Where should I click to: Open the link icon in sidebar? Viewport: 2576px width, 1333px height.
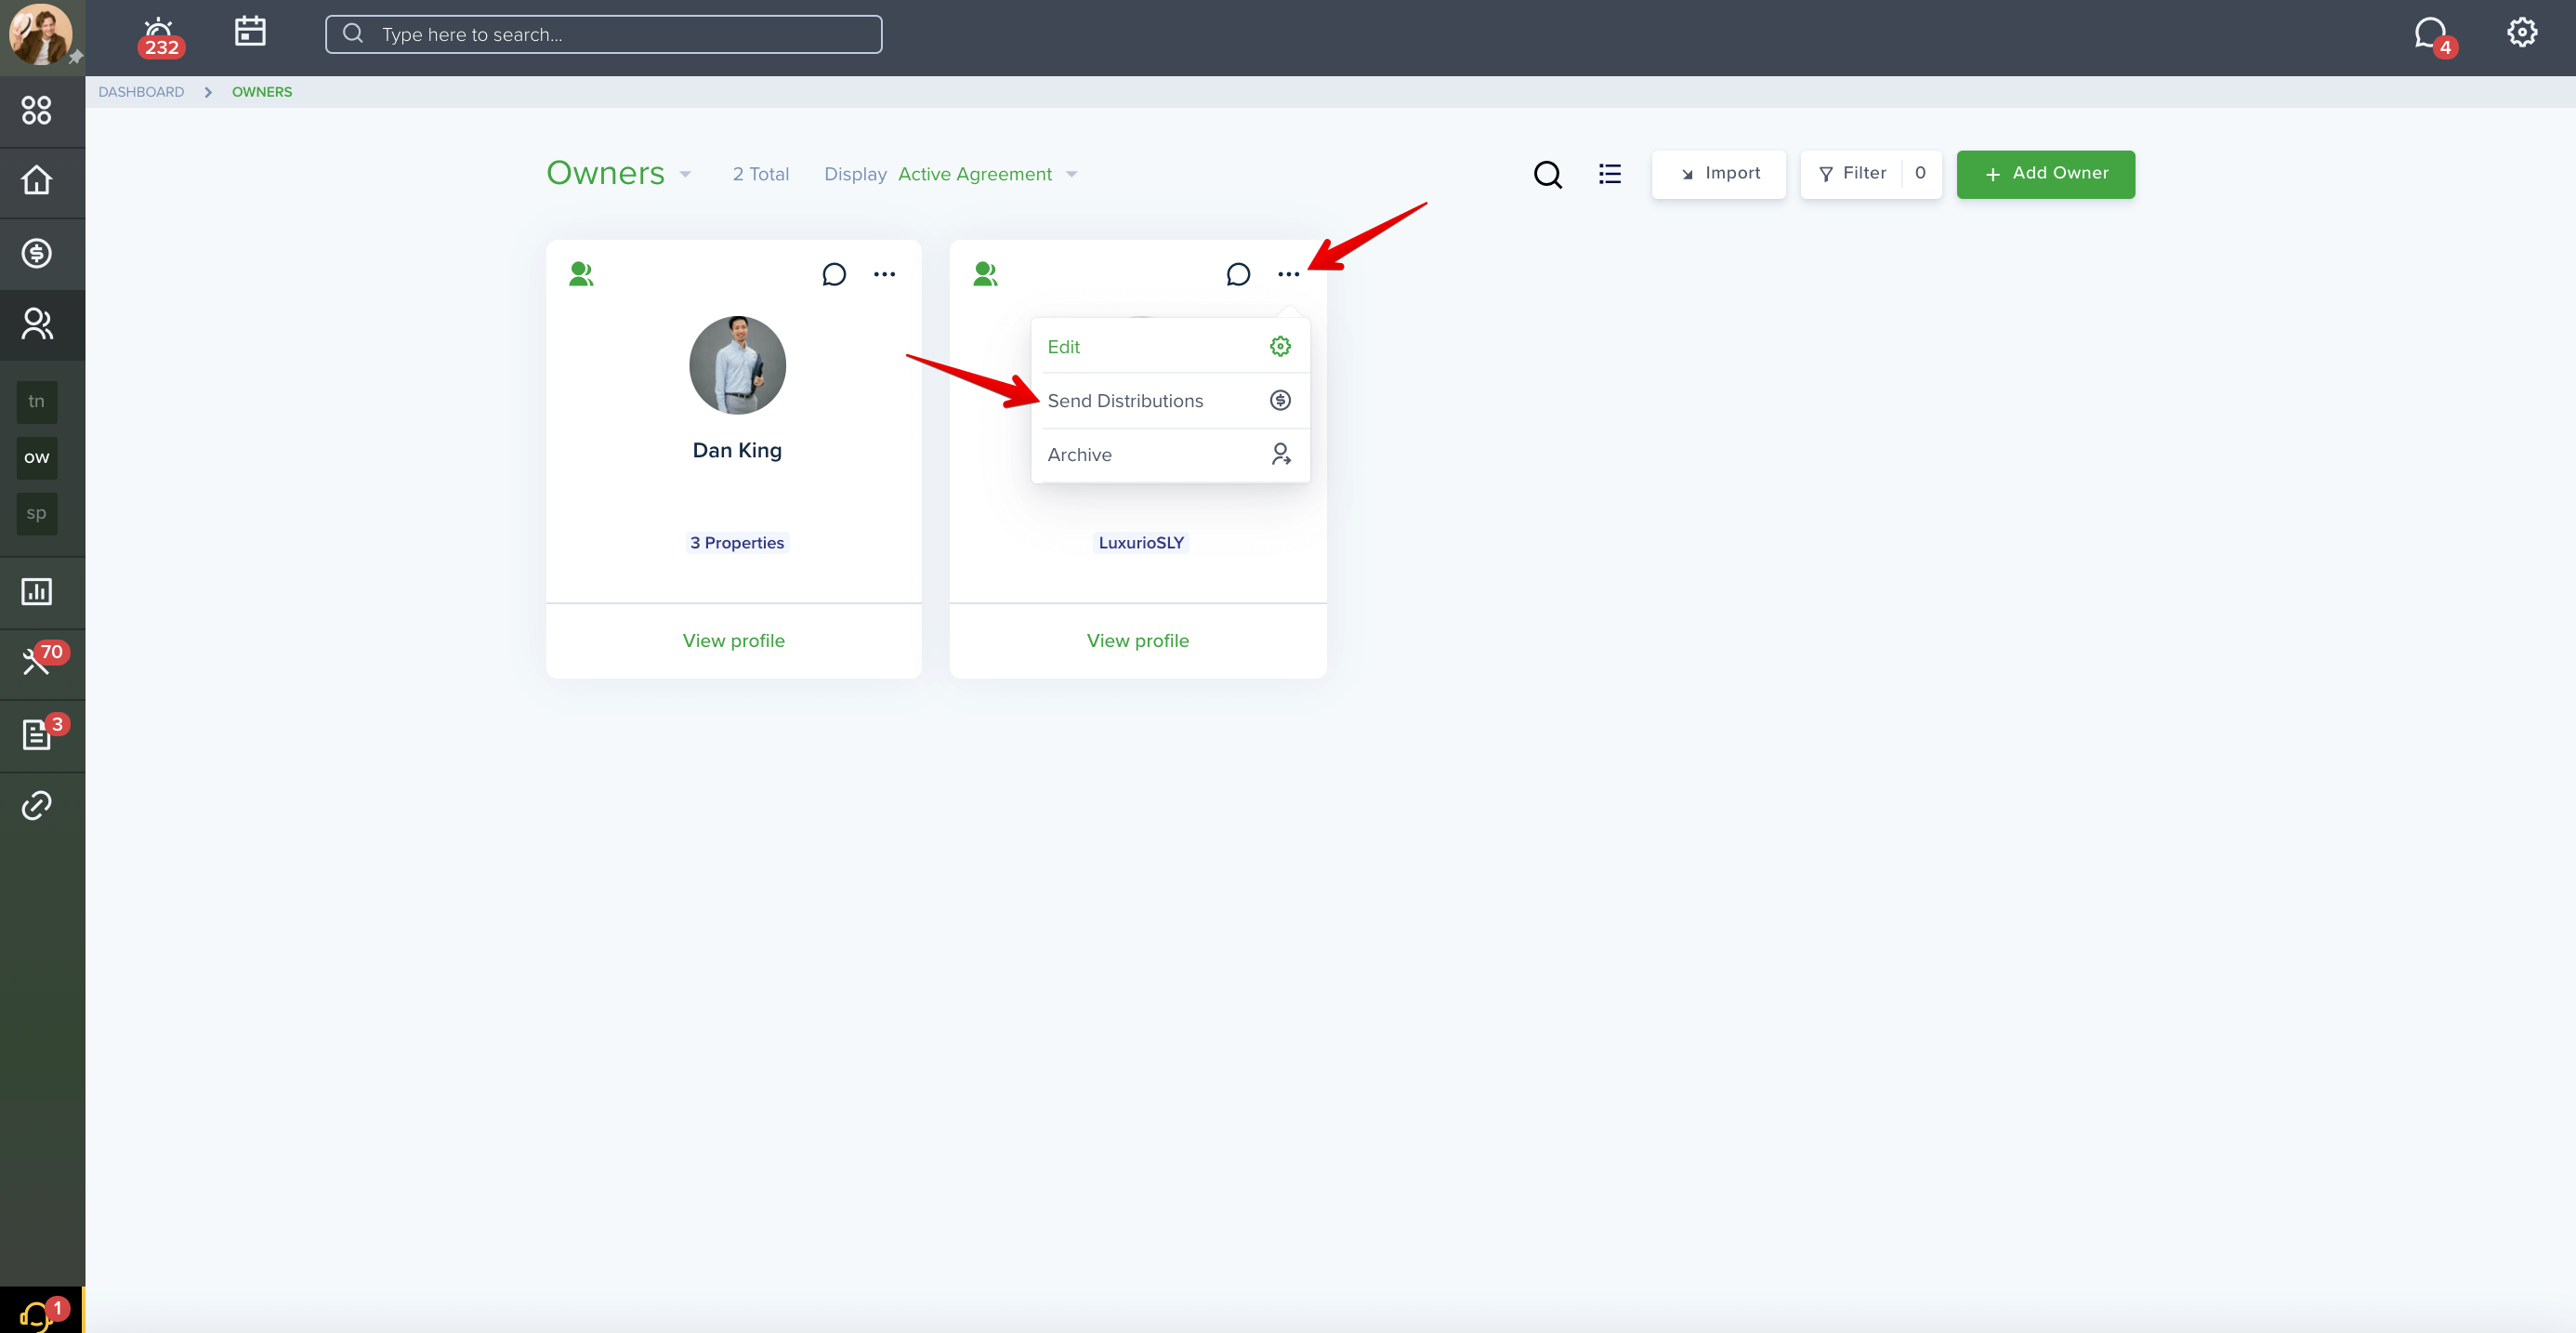(x=37, y=805)
